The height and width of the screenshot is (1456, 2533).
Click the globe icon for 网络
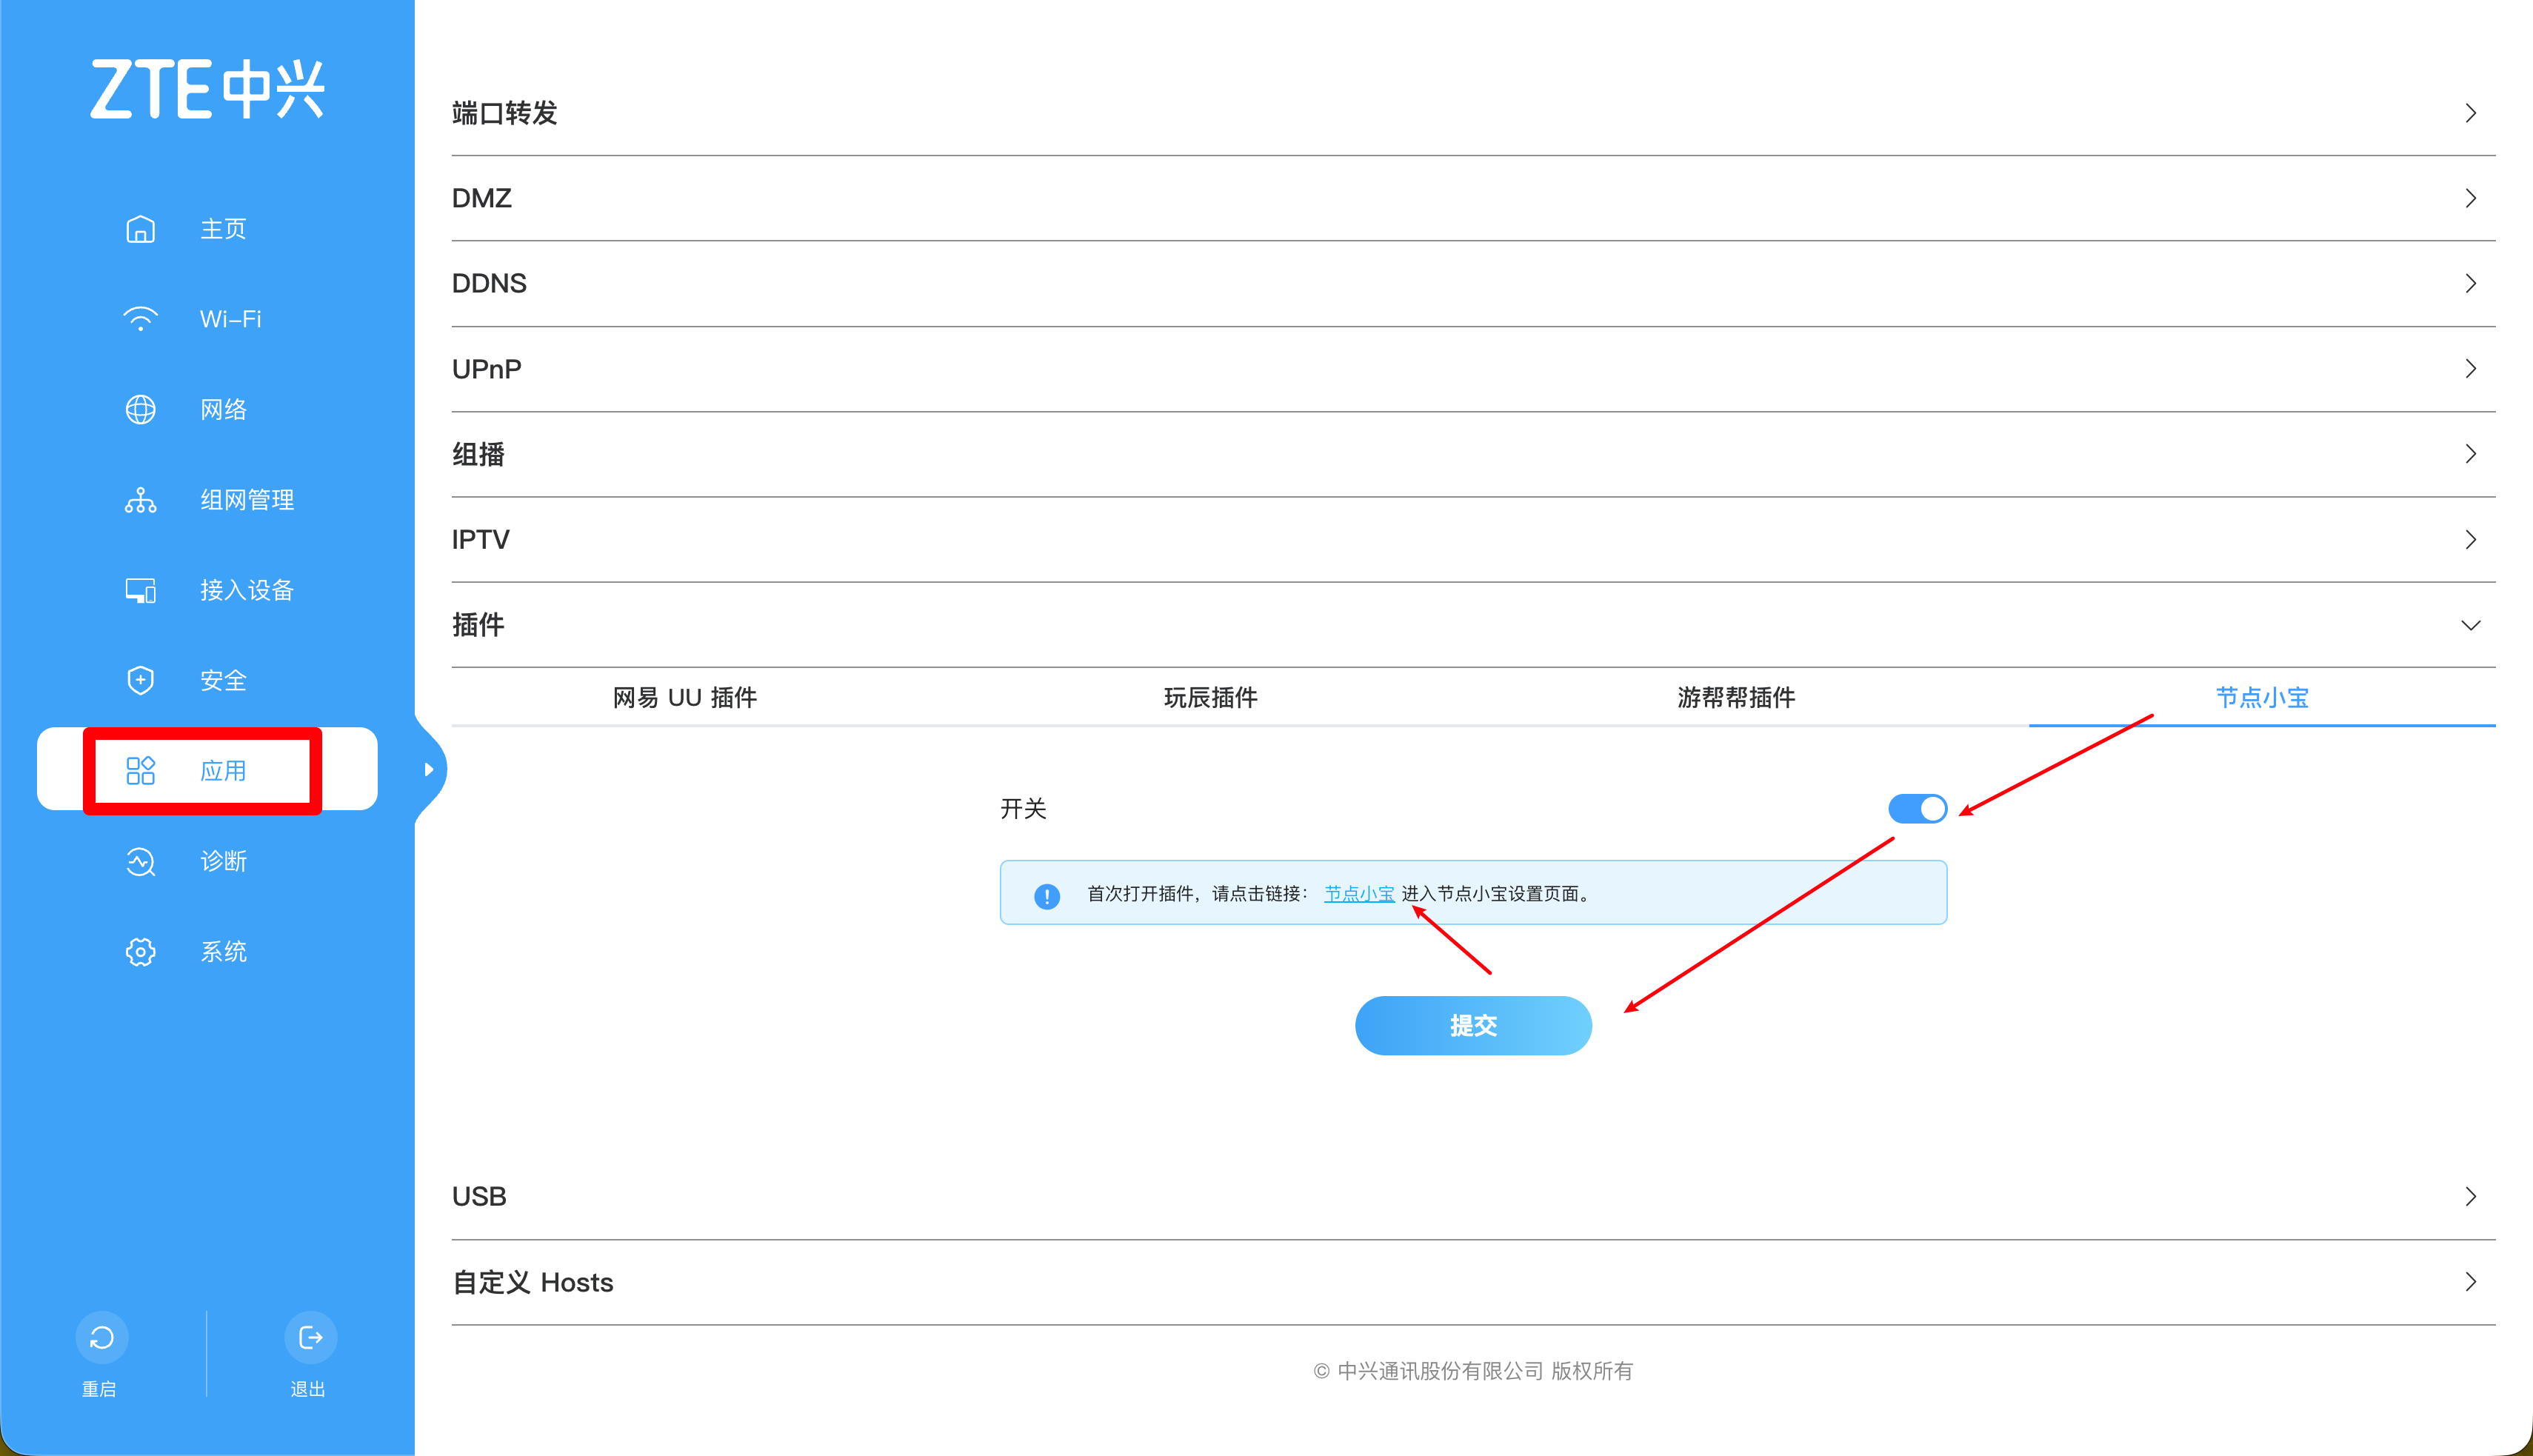pos(140,410)
